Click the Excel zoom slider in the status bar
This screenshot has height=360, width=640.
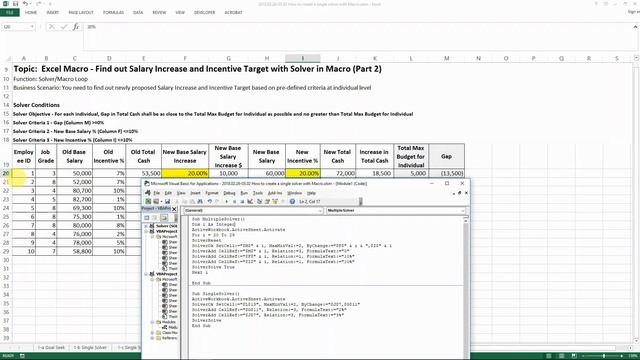coord(603,356)
